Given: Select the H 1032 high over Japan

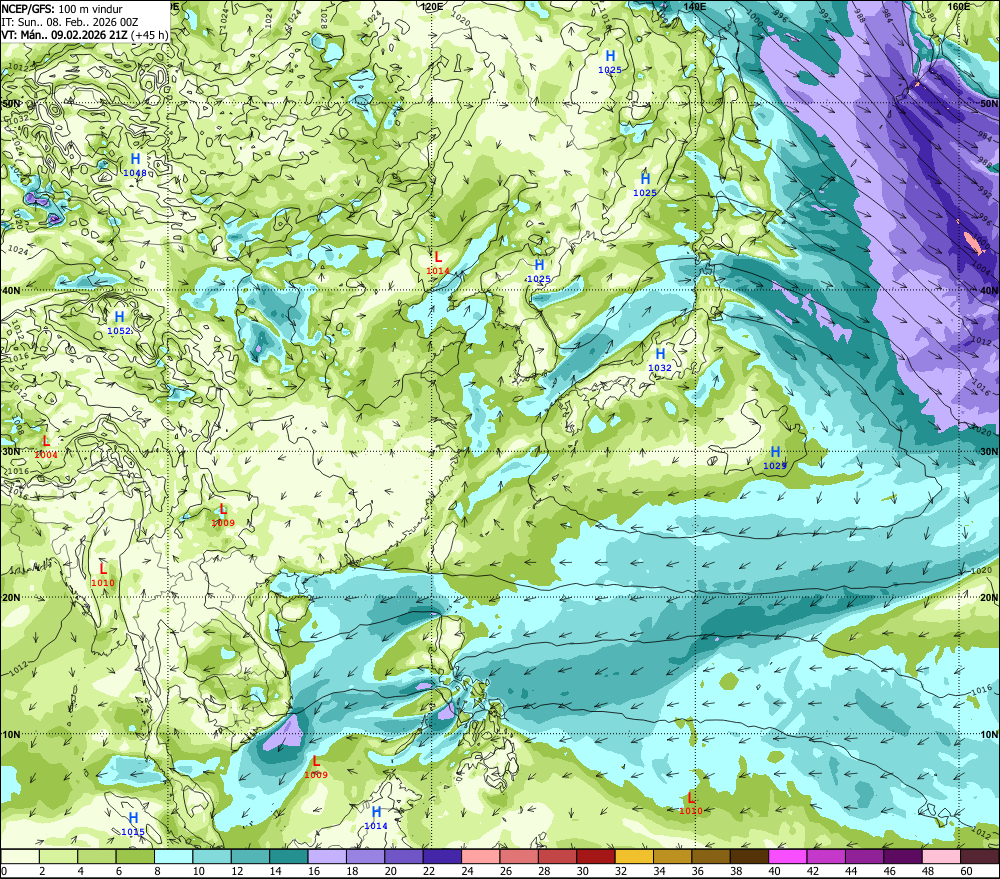Looking at the screenshot, I should (660, 359).
